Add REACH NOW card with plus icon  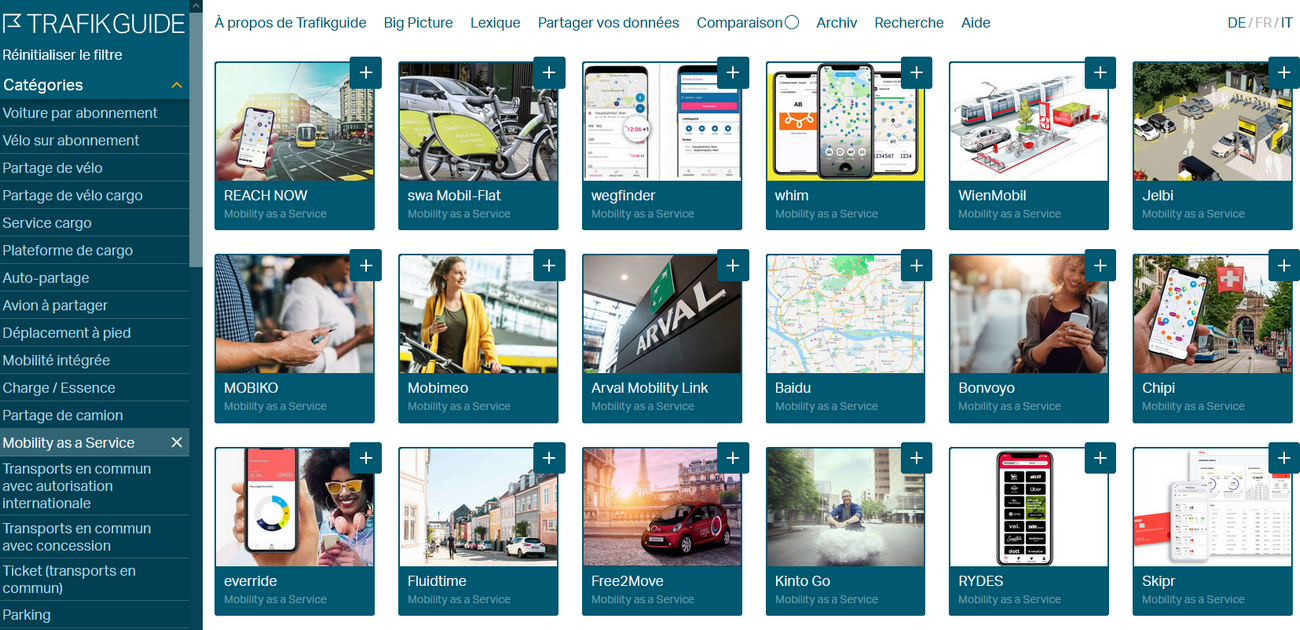pyautogui.click(x=365, y=73)
